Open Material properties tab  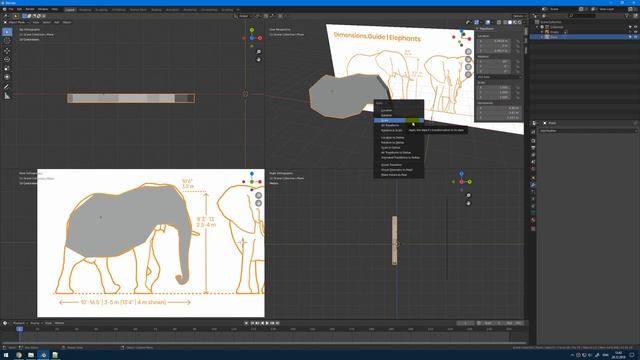coord(533,220)
